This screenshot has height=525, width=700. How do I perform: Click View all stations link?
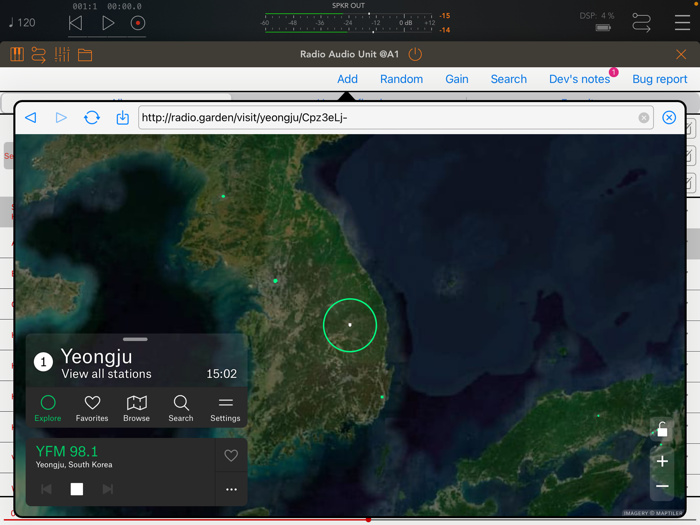[x=106, y=374]
